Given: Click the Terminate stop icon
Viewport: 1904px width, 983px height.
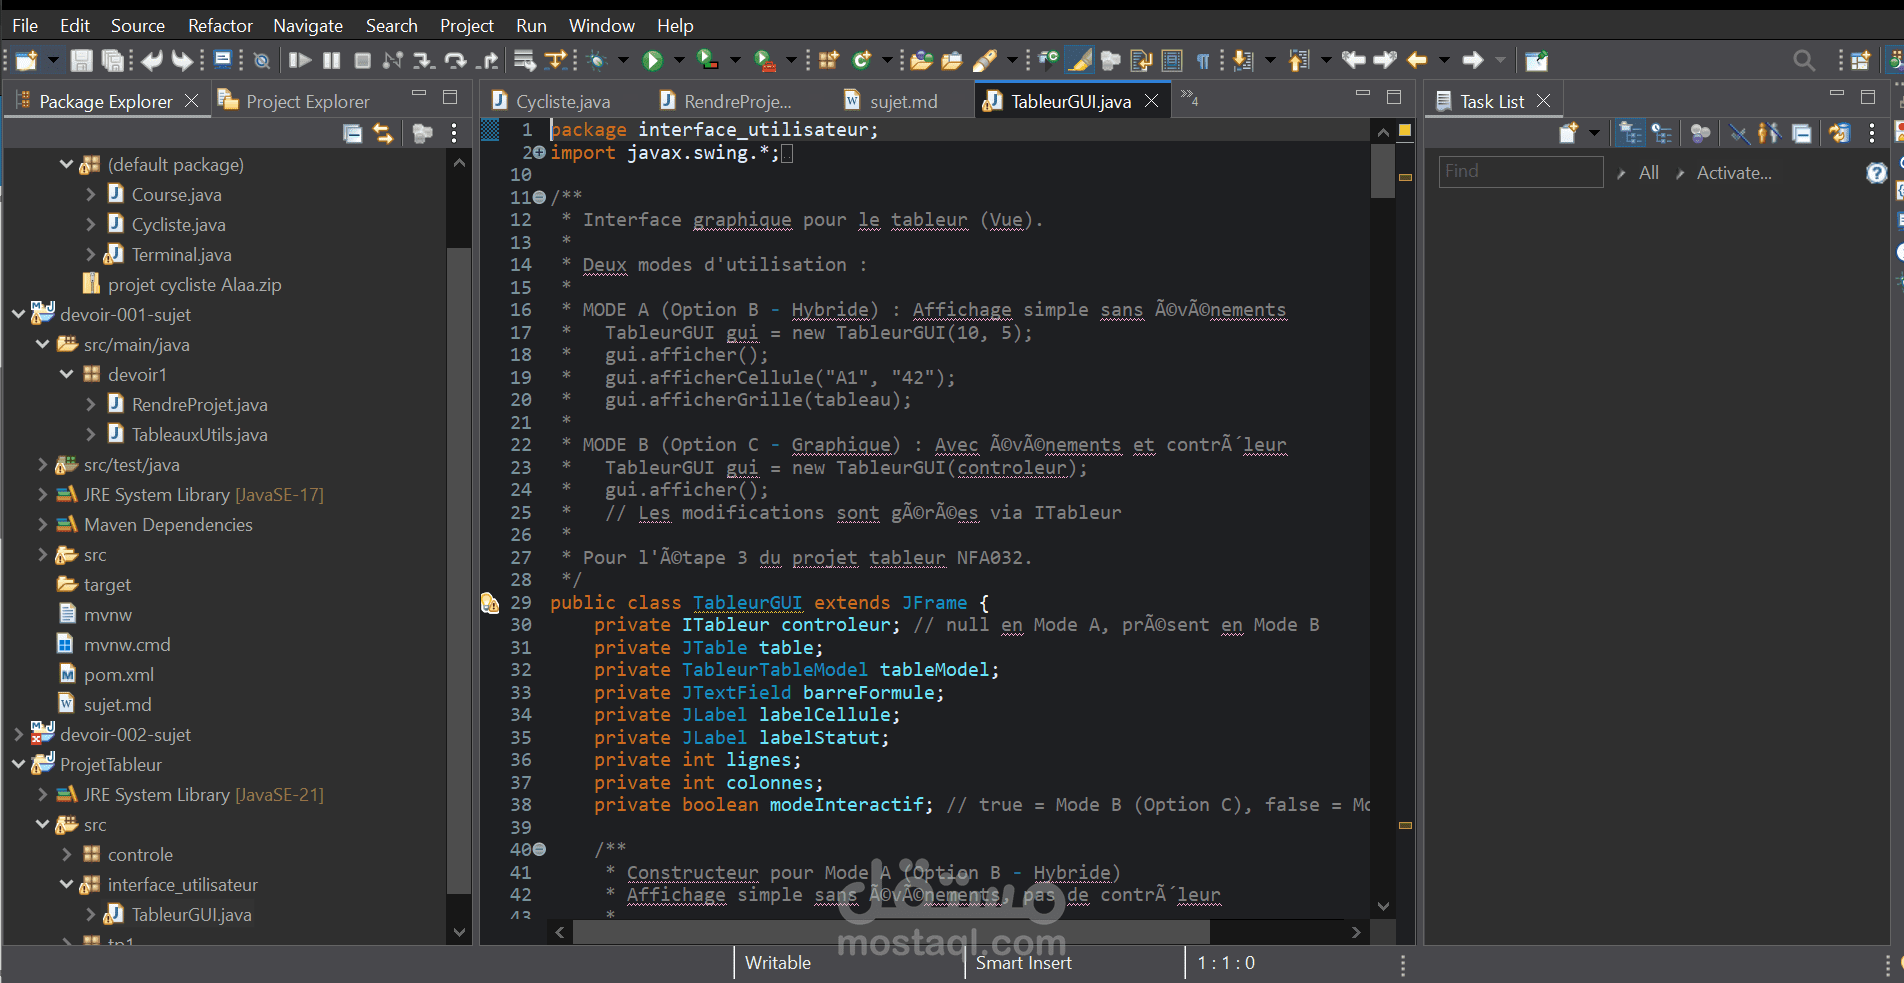Looking at the screenshot, I should click(x=362, y=61).
